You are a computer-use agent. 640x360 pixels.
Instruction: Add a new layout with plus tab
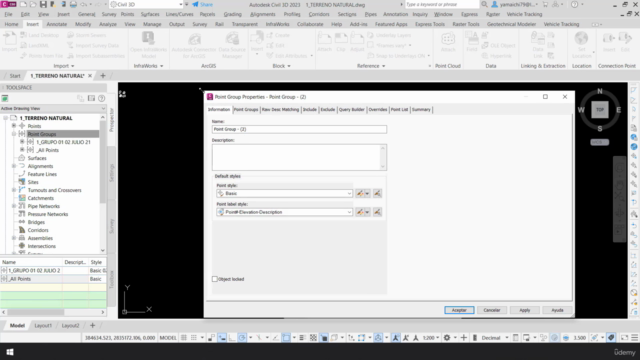[92, 326]
